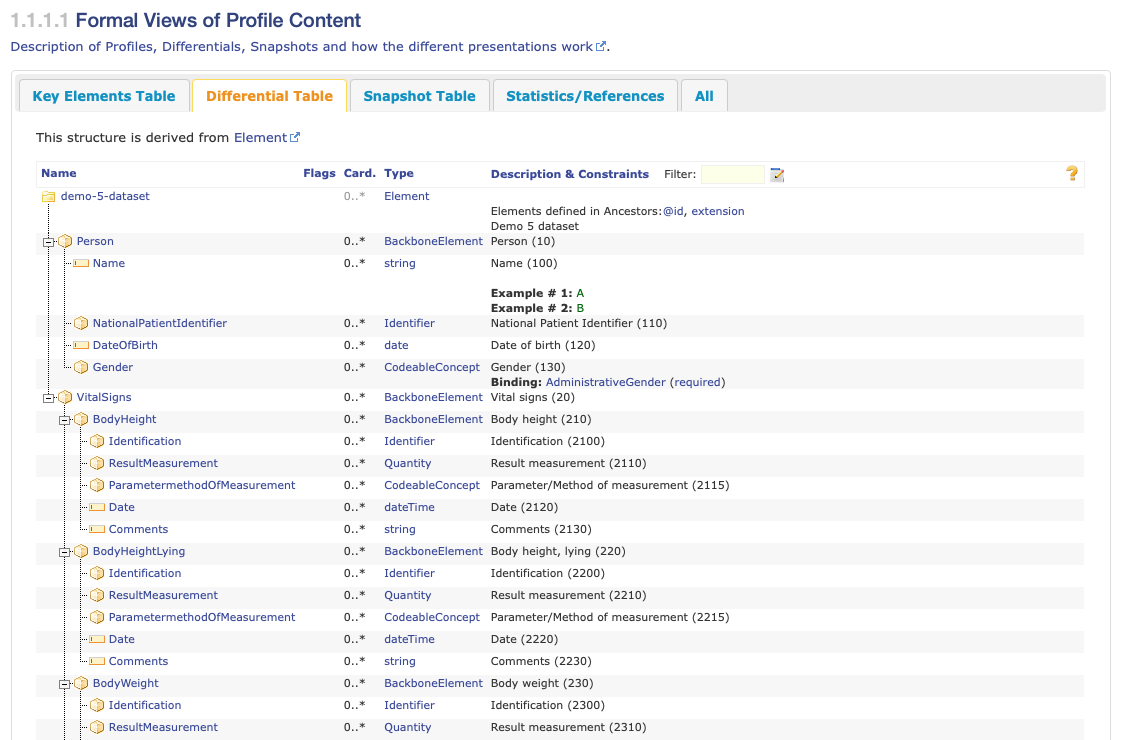Collapse the BodyHeightLying tree node
Image resolution: width=1121 pixels, height=740 pixels.
[64, 552]
